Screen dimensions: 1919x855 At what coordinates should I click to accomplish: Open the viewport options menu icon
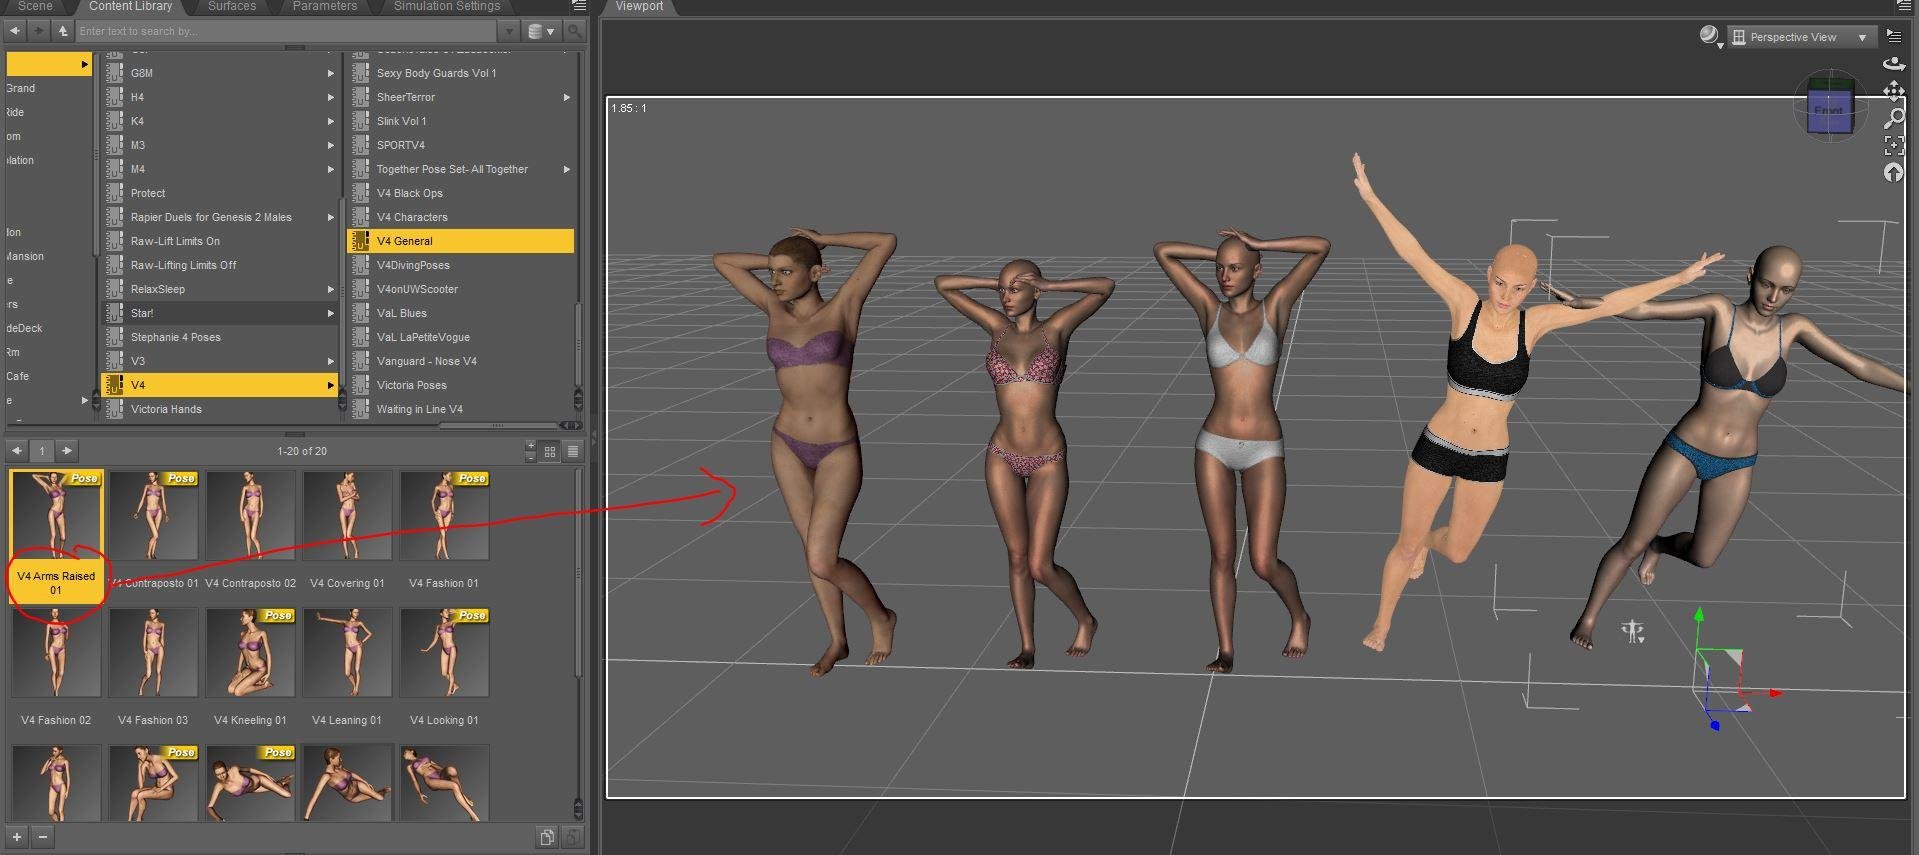(1894, 36)
